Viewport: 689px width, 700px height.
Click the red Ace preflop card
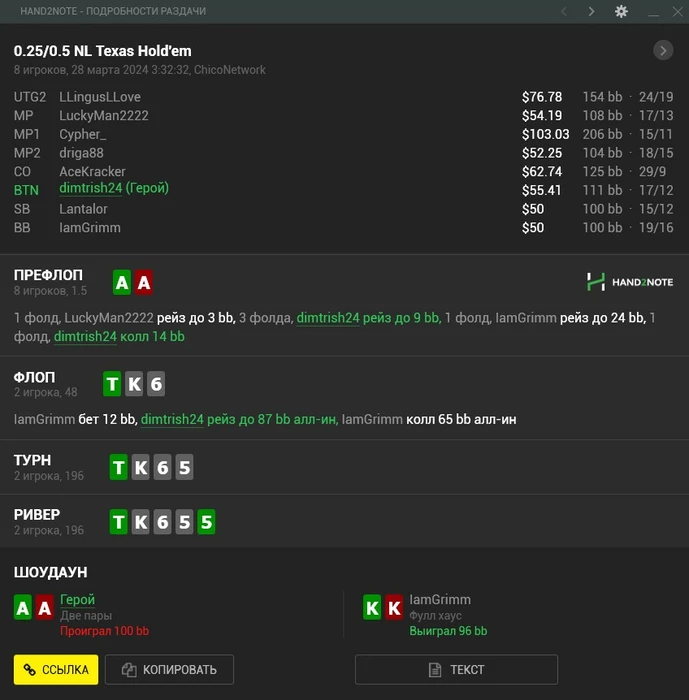[x=144, y=282]
